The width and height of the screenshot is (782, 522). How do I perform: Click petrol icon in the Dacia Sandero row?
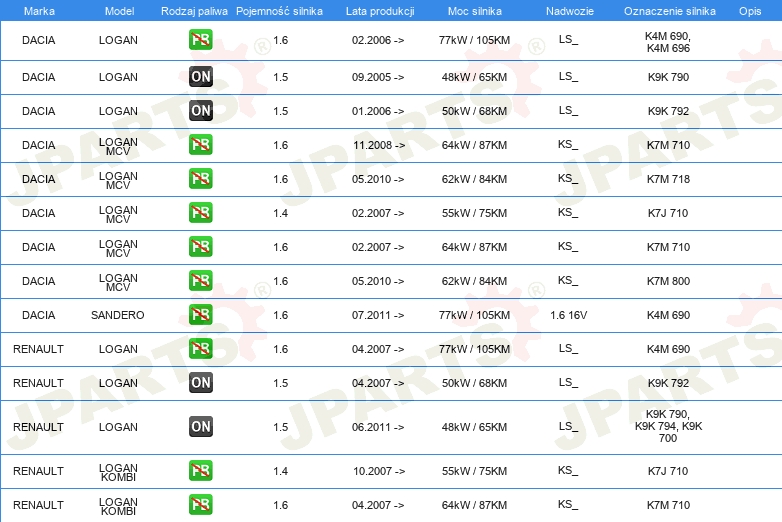point(200,315)
